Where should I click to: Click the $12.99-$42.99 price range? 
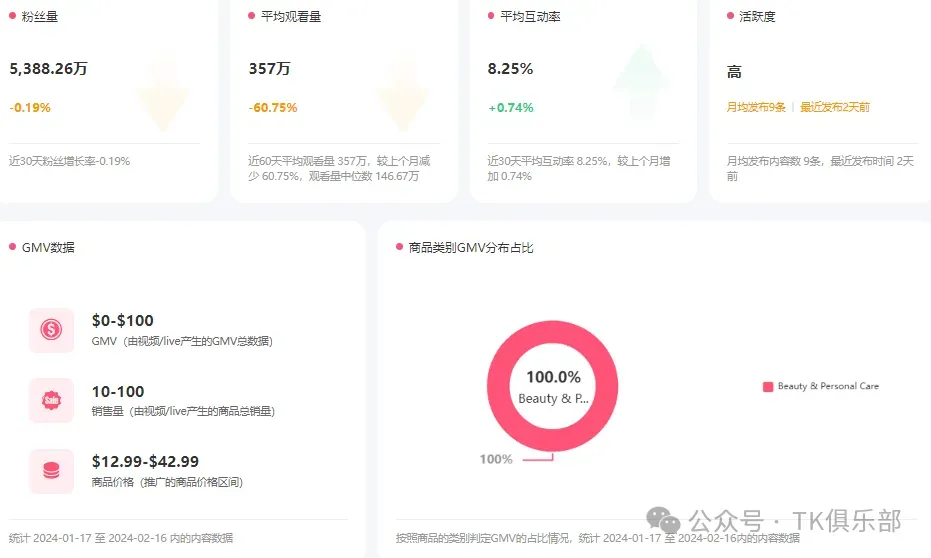click(145, 461)
